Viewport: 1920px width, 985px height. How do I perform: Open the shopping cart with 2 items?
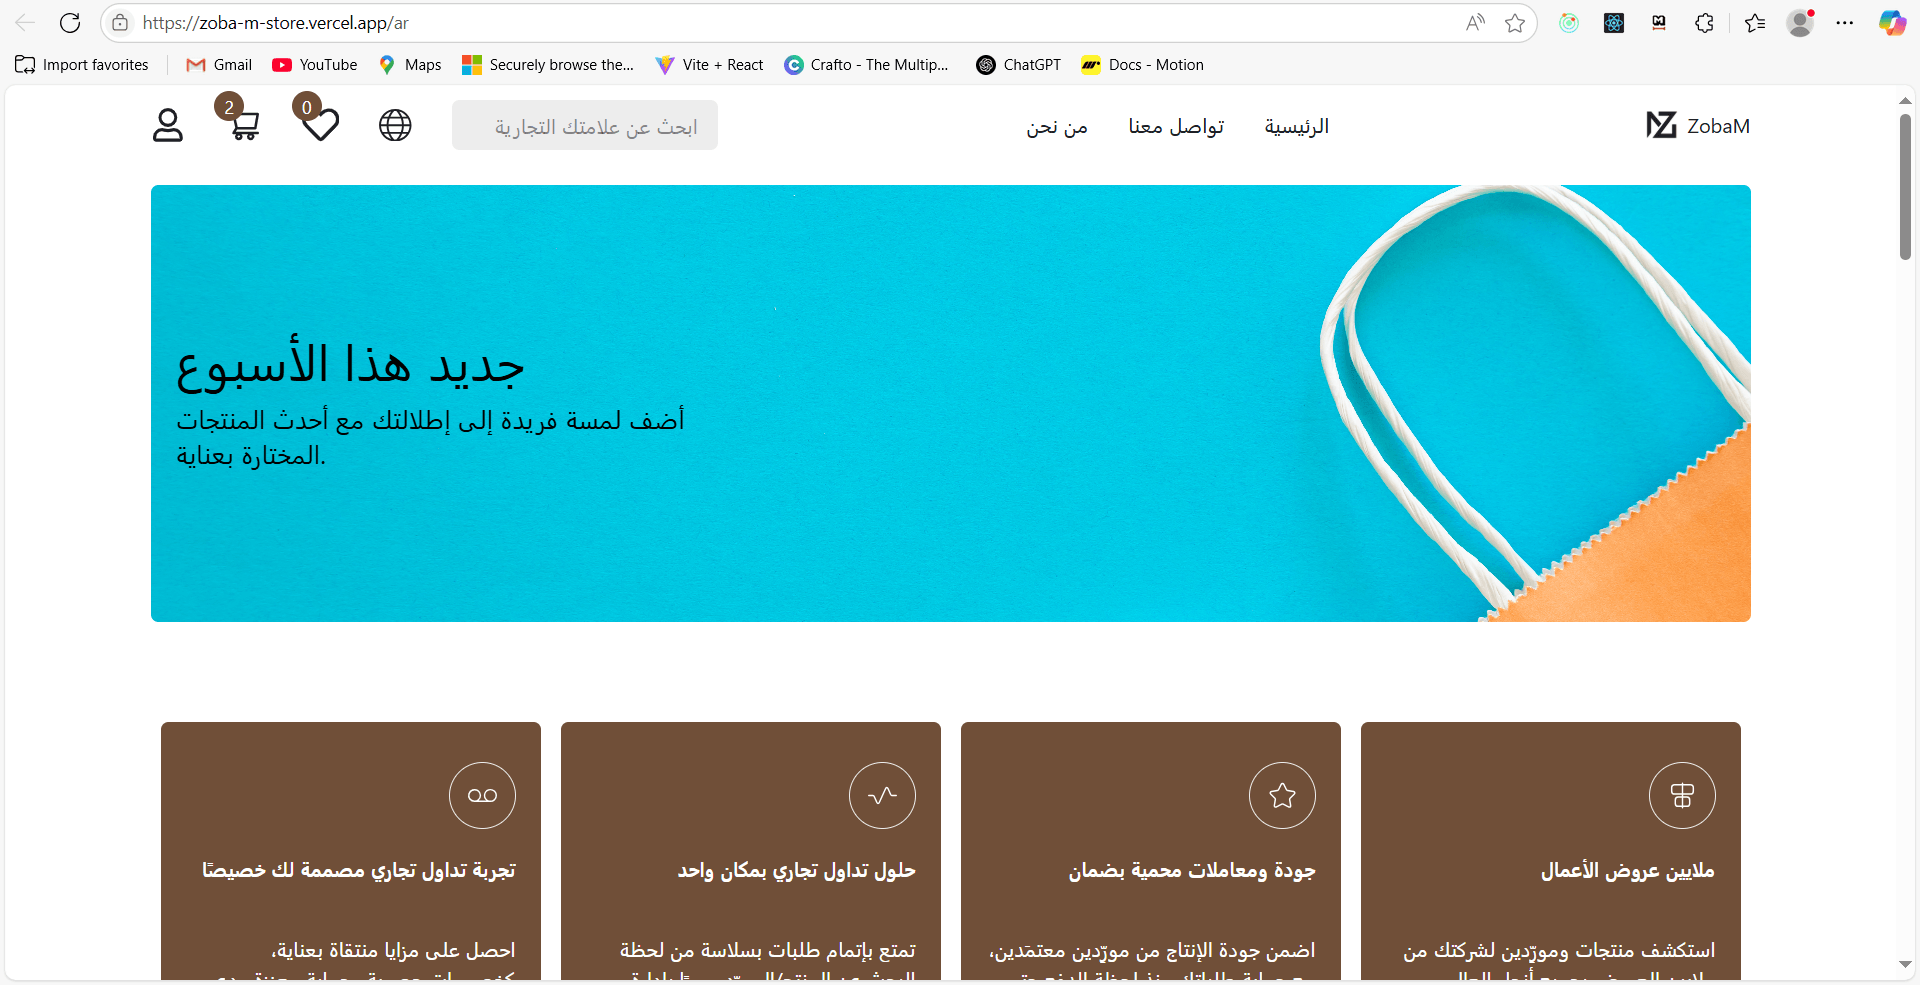click(244, 125)
